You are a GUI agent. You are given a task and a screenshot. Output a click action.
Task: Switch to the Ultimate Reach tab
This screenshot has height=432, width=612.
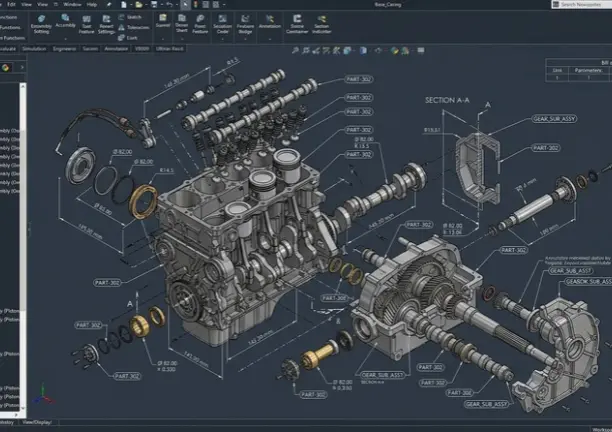[169, 49]
